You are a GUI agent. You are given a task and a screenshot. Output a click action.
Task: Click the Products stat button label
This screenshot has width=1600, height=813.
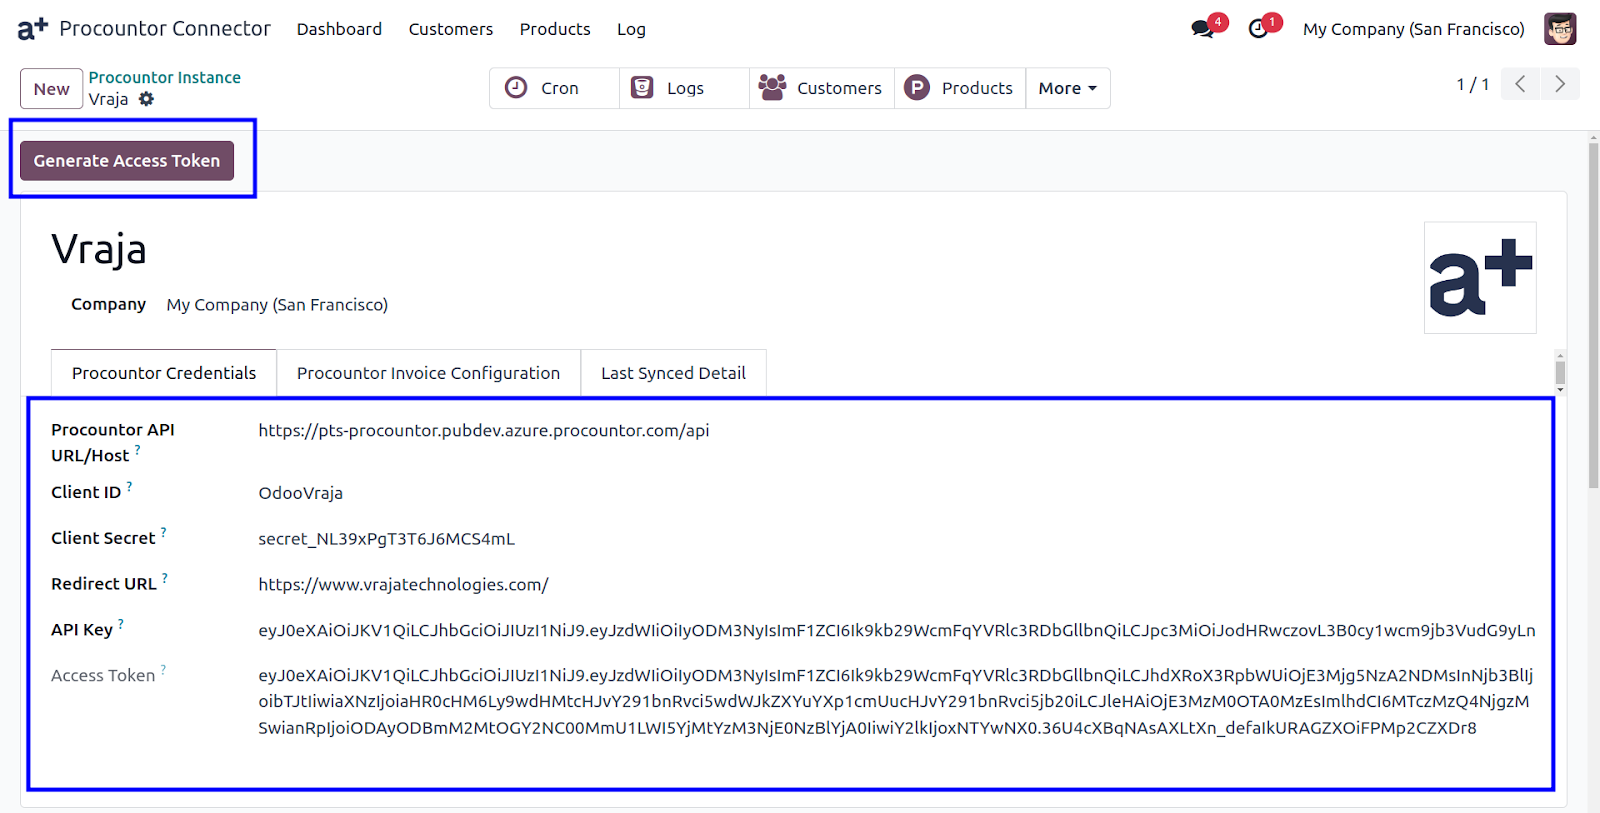point(977,88)
